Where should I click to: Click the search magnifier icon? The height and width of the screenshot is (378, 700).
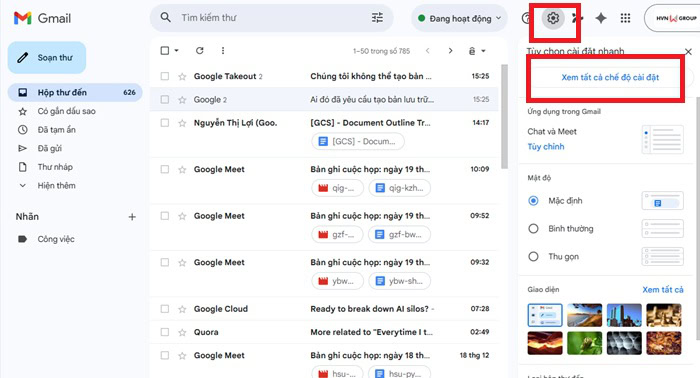166,18
